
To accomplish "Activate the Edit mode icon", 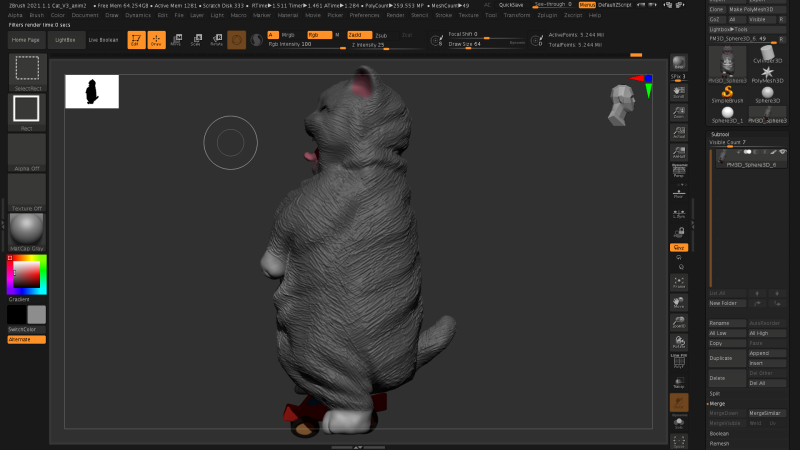I will point(135,40).
